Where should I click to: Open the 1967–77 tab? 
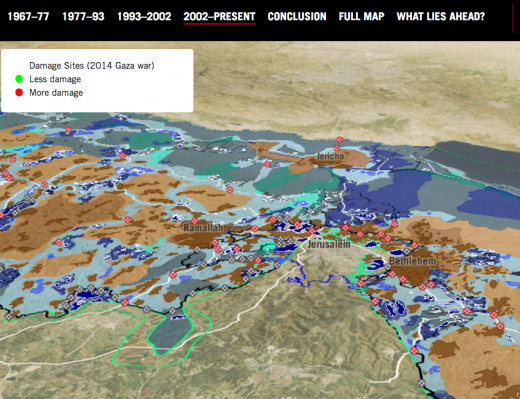tap(28, 16)
